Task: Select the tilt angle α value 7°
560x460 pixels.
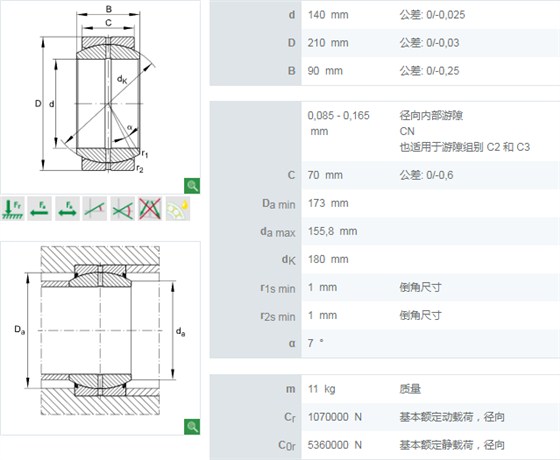Action: pyautogui.click(x=316, y=343)
